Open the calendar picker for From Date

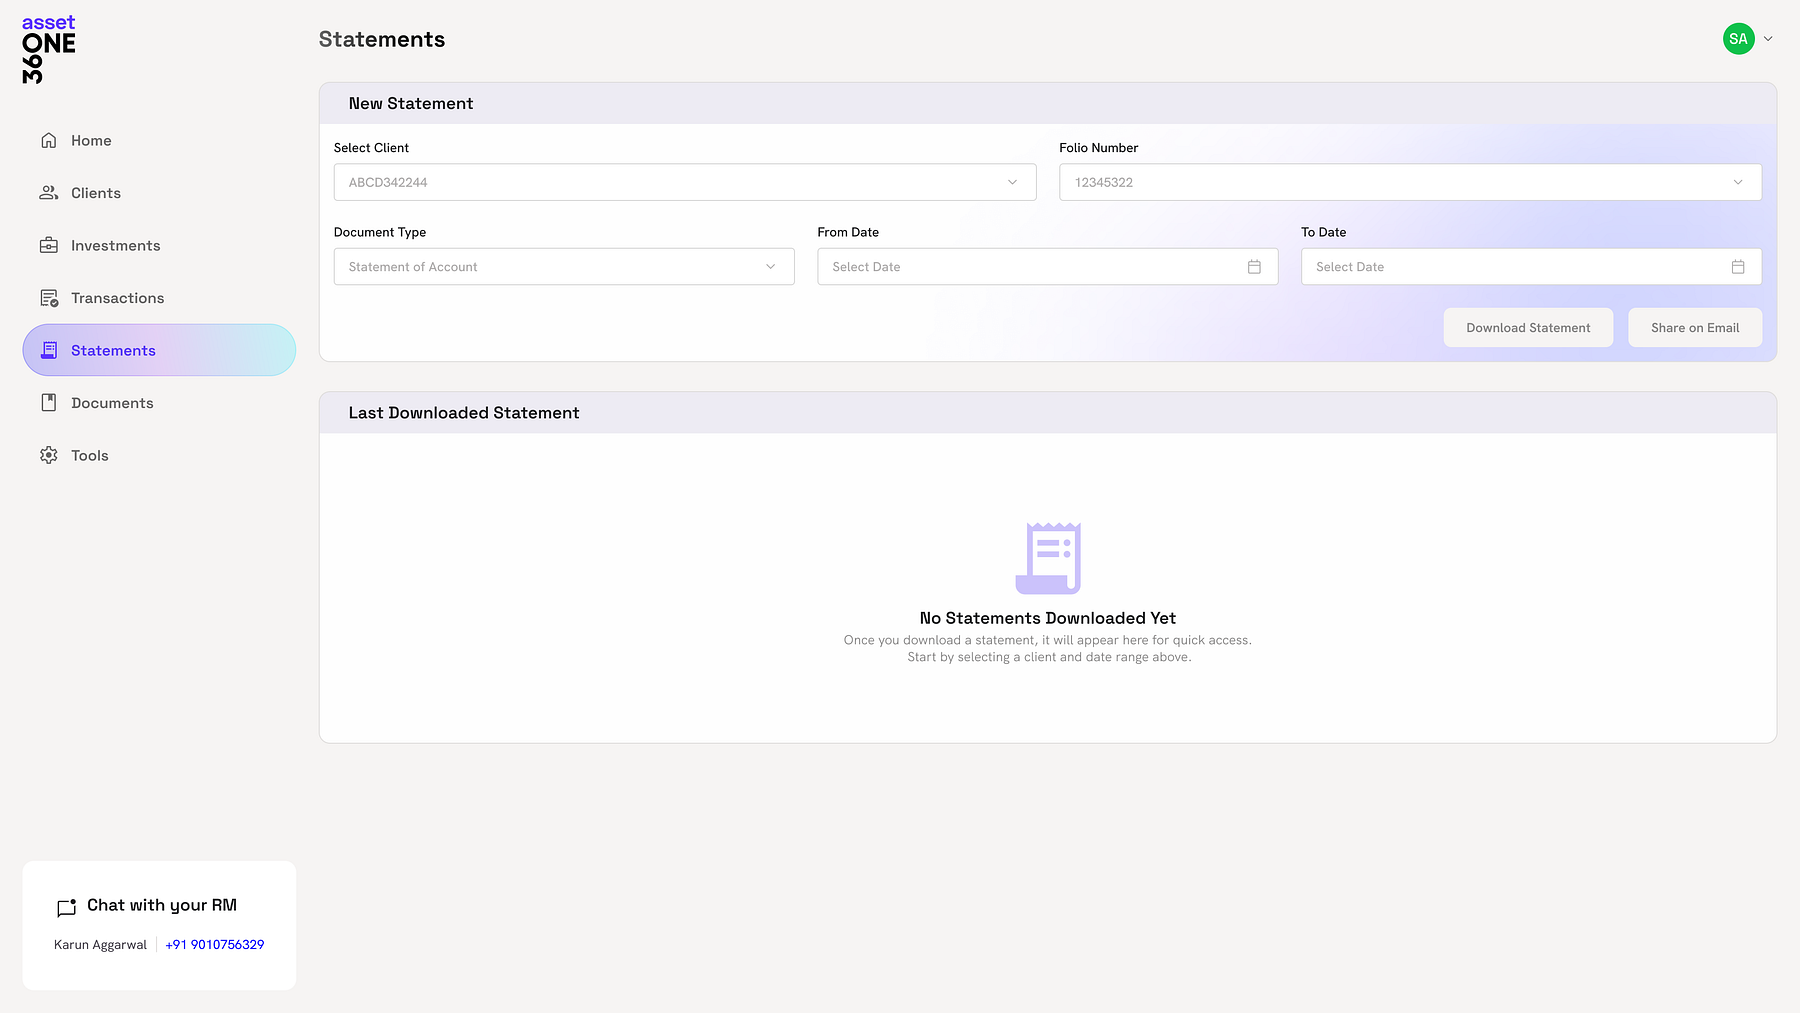click(1254, 266)
